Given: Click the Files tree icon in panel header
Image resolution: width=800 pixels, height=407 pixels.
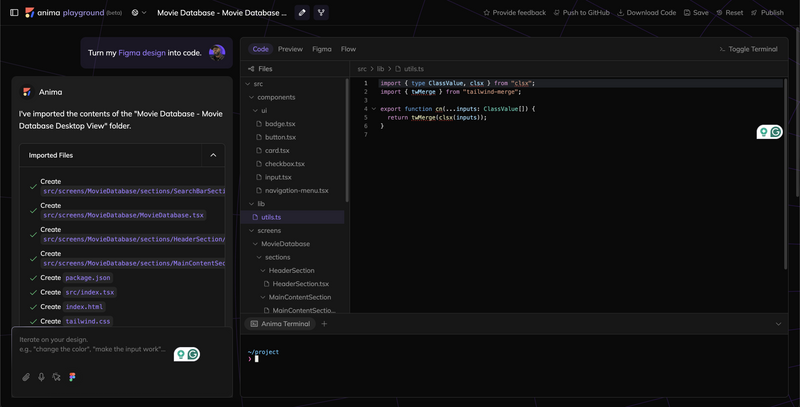Looking at the screenshot, I should click(x=251, y=69).
